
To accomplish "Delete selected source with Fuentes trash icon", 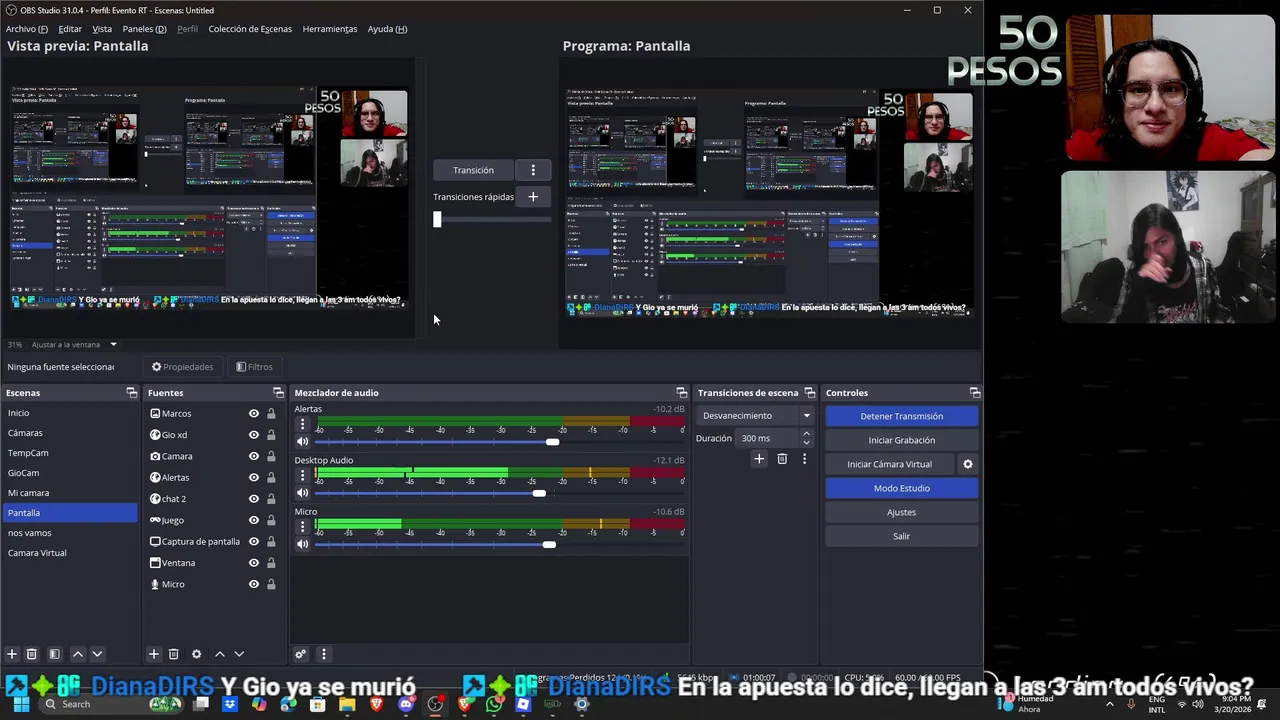I will tap(173, 654).
